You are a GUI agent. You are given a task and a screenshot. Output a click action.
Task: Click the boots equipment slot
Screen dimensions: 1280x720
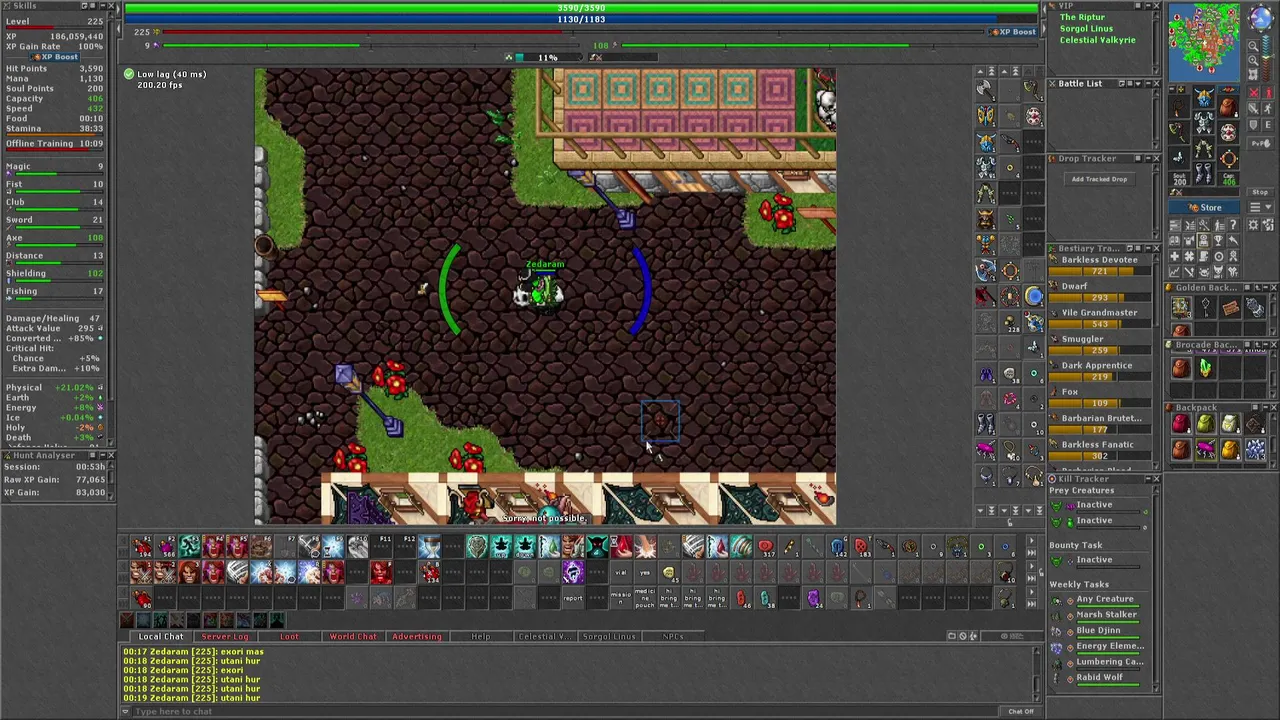coord(1204,173)
